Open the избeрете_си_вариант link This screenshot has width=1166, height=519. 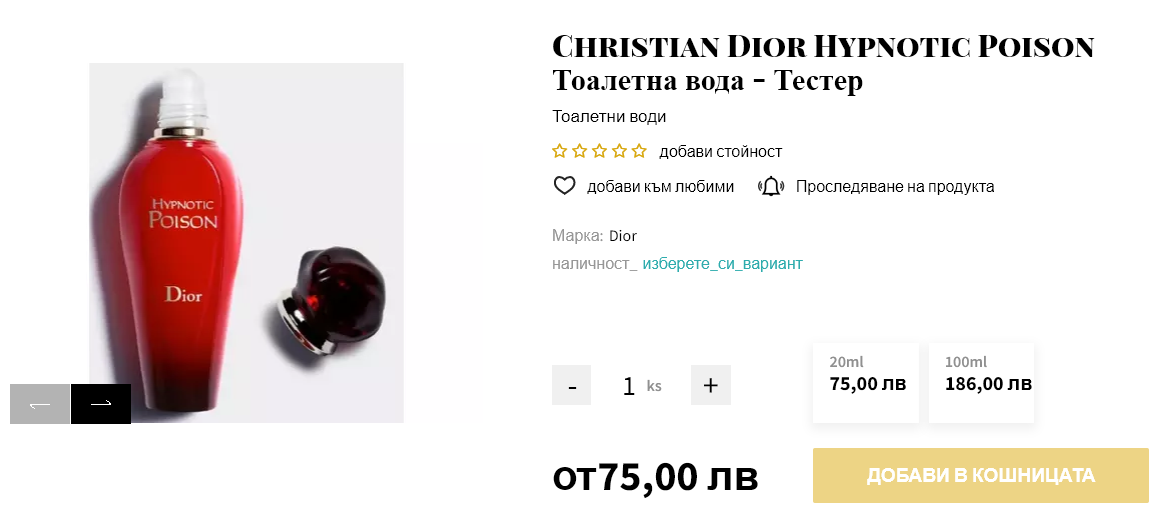pos(722,264)
